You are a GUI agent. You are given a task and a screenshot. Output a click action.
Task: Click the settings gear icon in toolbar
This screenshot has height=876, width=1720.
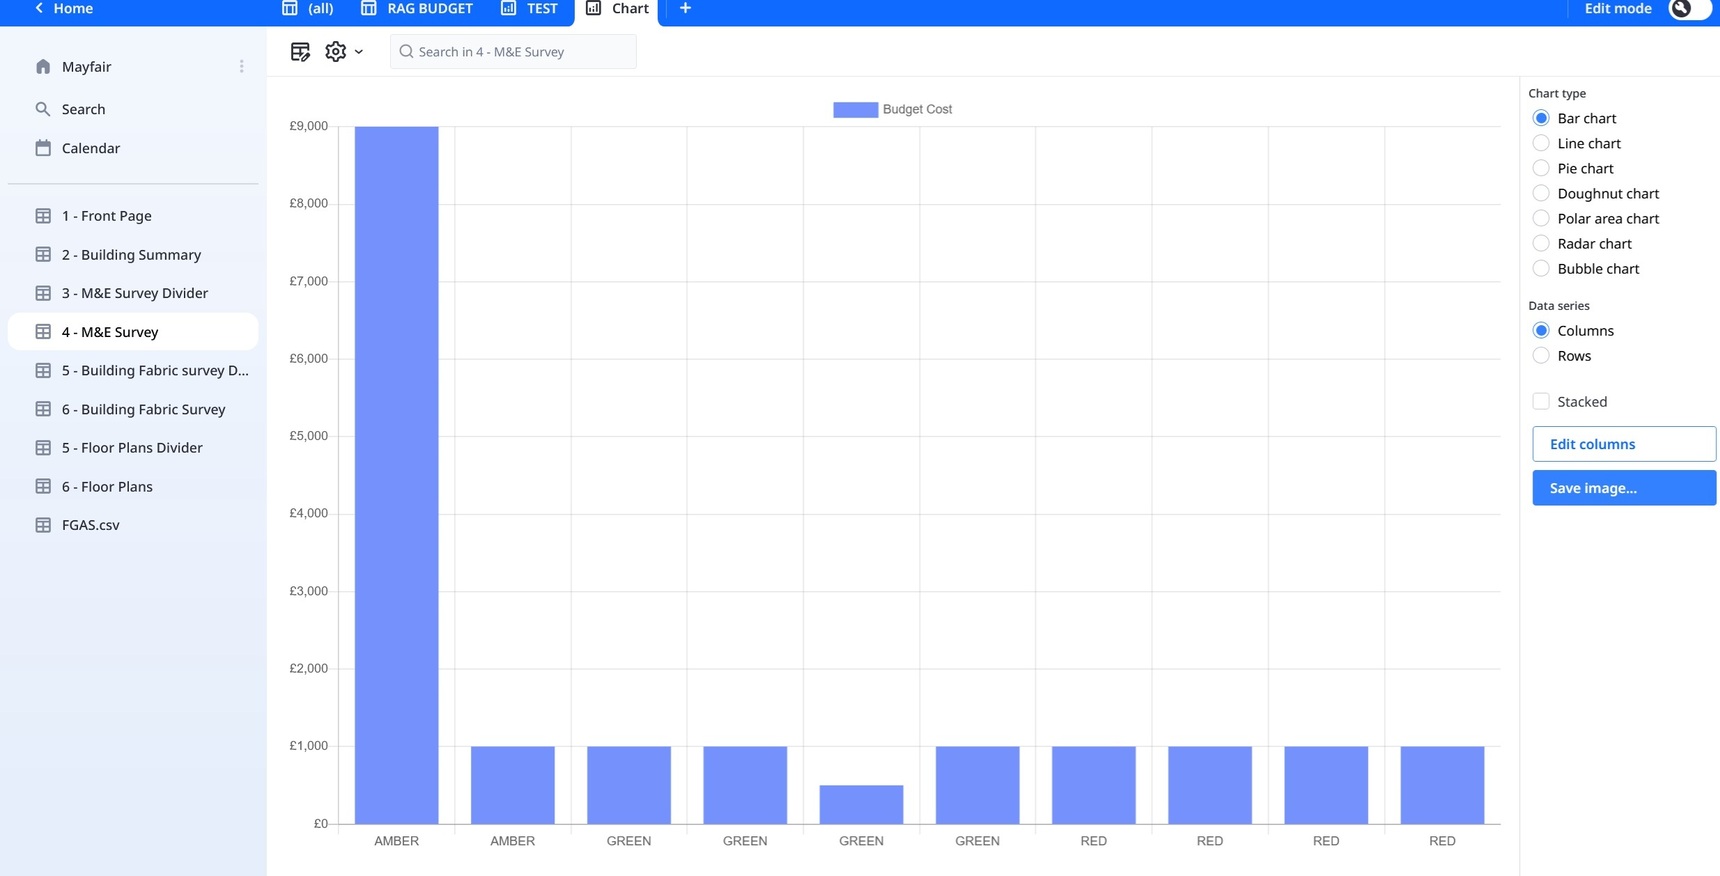336,51
